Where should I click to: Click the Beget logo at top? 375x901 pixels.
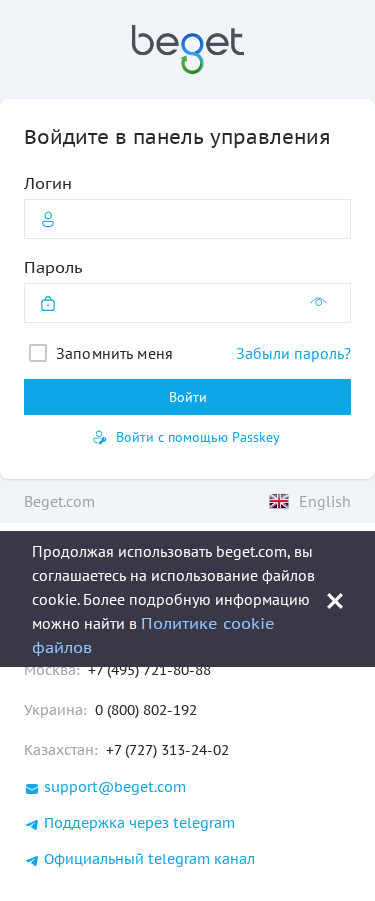pos(188,49)
